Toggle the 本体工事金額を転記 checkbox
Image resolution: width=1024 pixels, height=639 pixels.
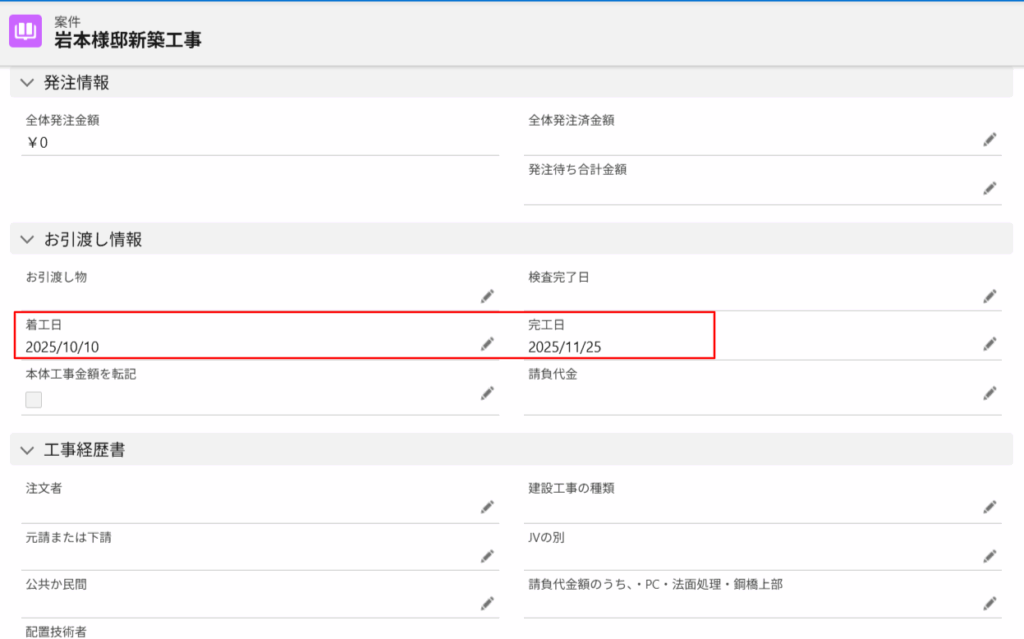click(x=34, y=400)
